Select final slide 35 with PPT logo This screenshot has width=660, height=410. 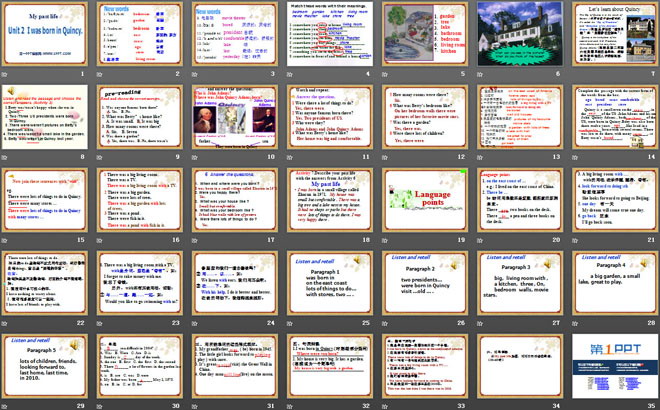point(615,366)
